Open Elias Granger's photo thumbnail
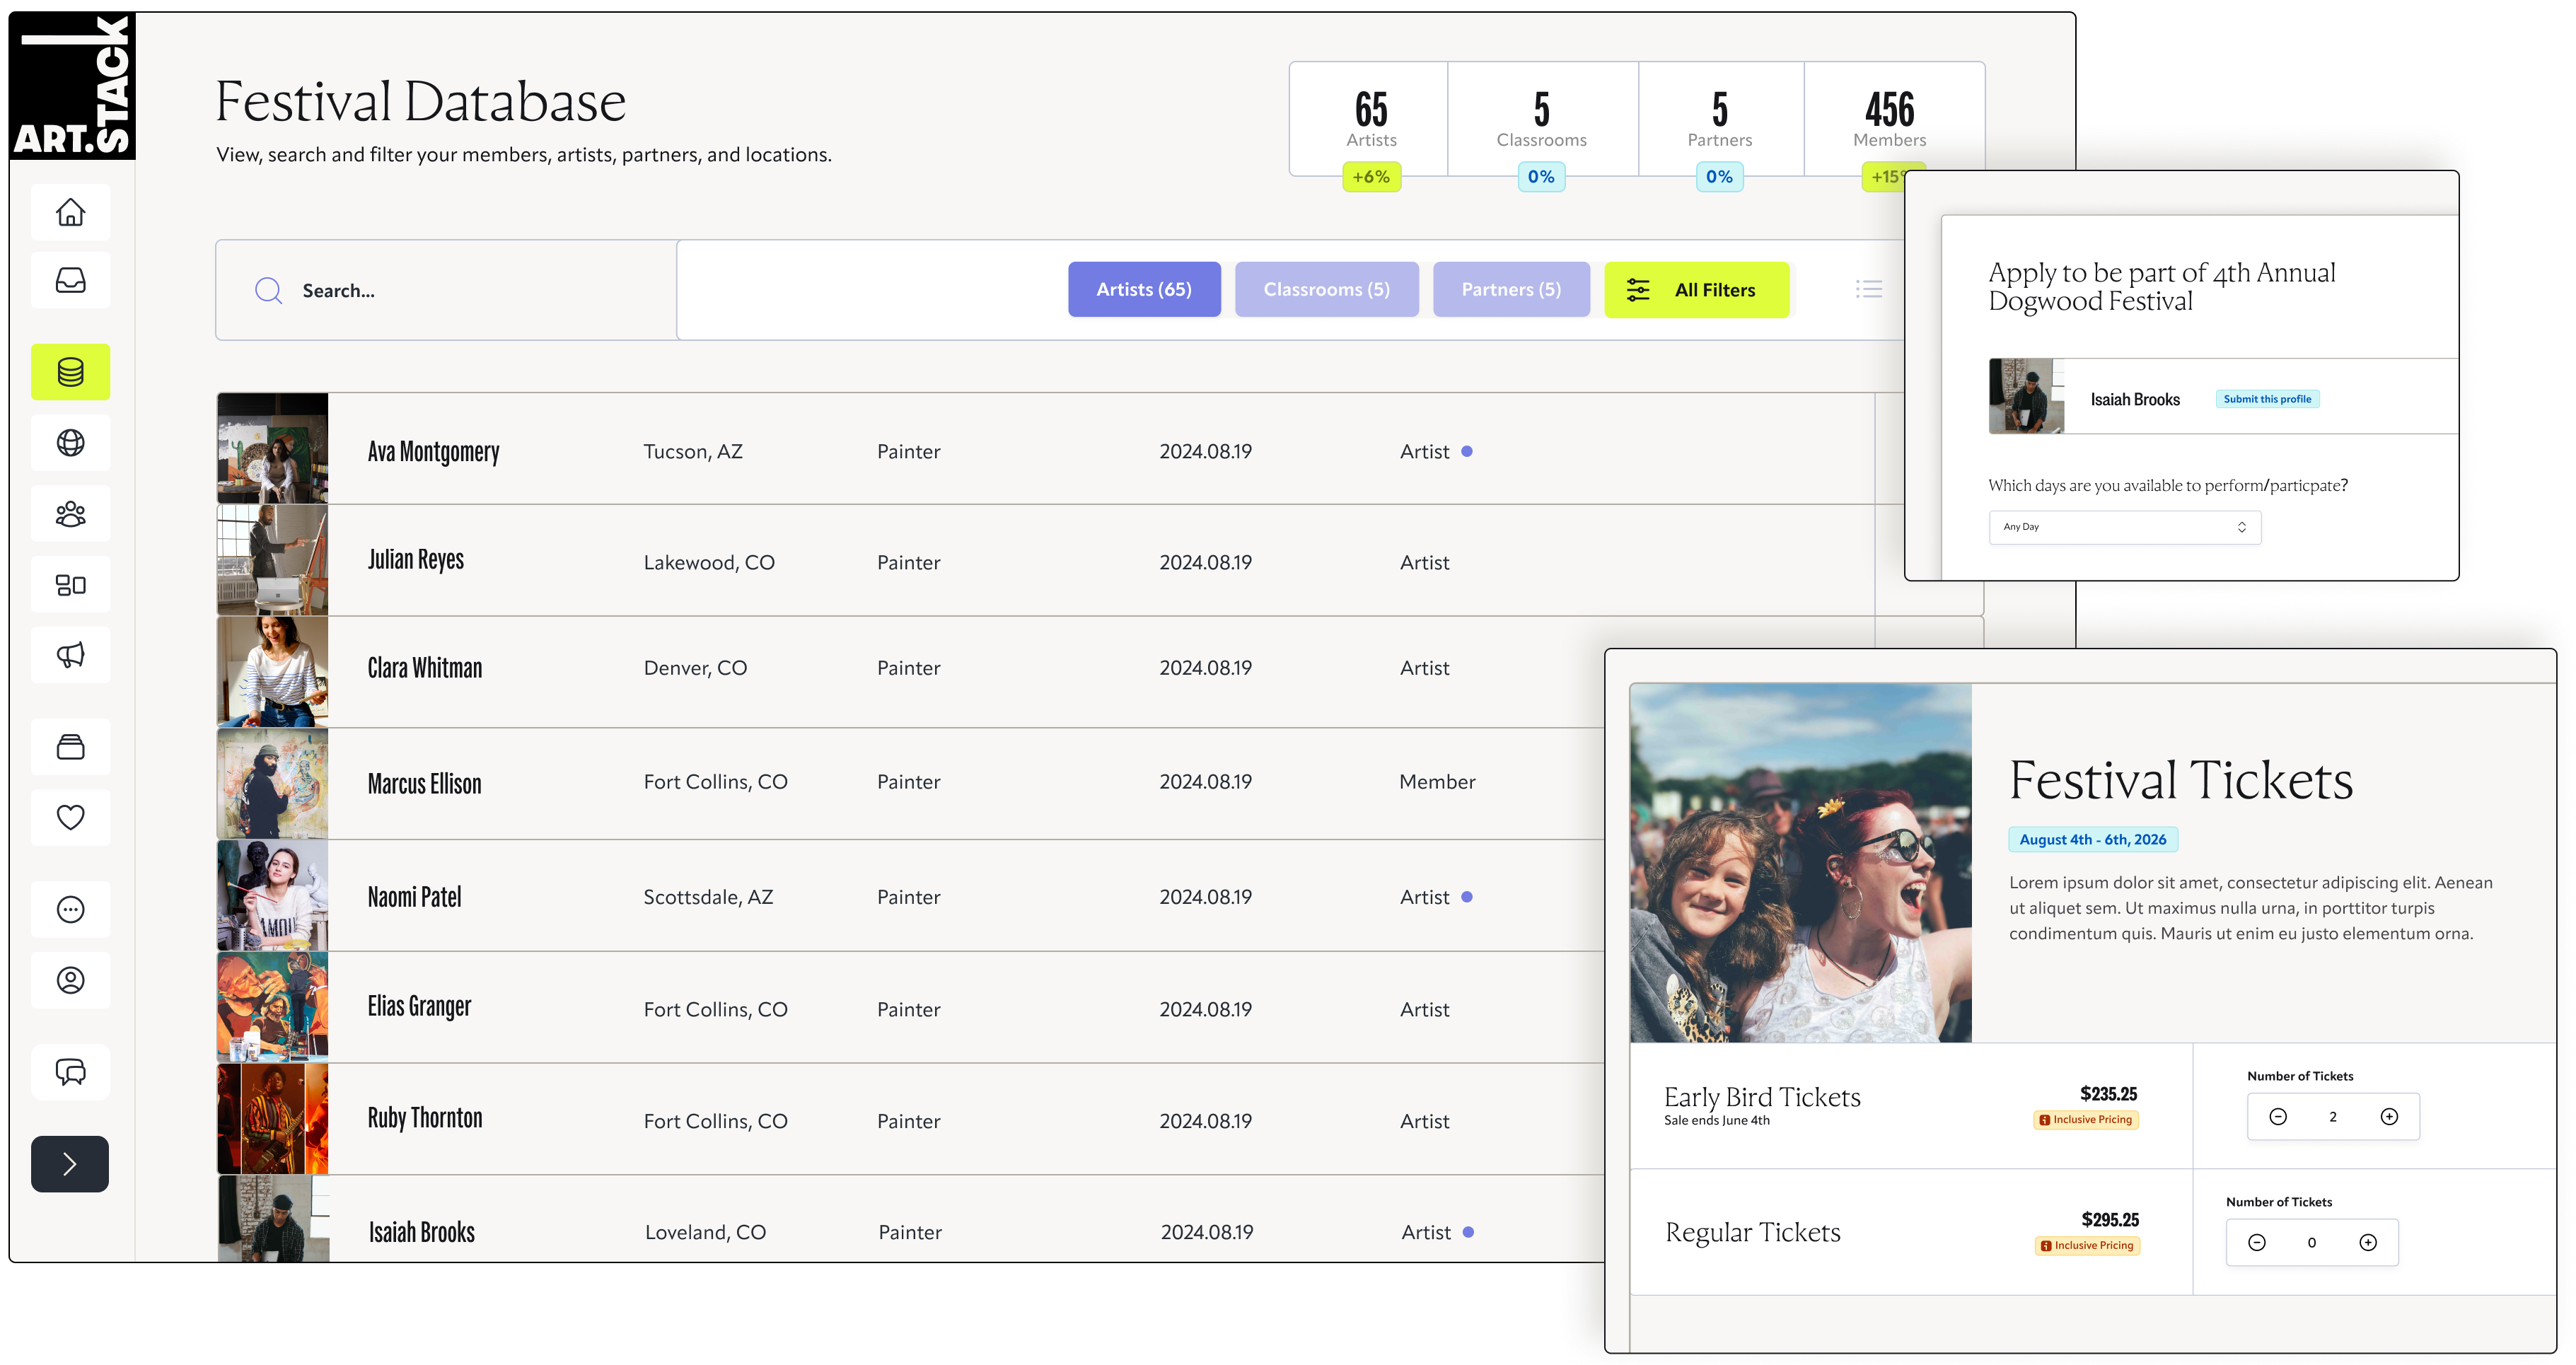 click(x=273, y=1007)
